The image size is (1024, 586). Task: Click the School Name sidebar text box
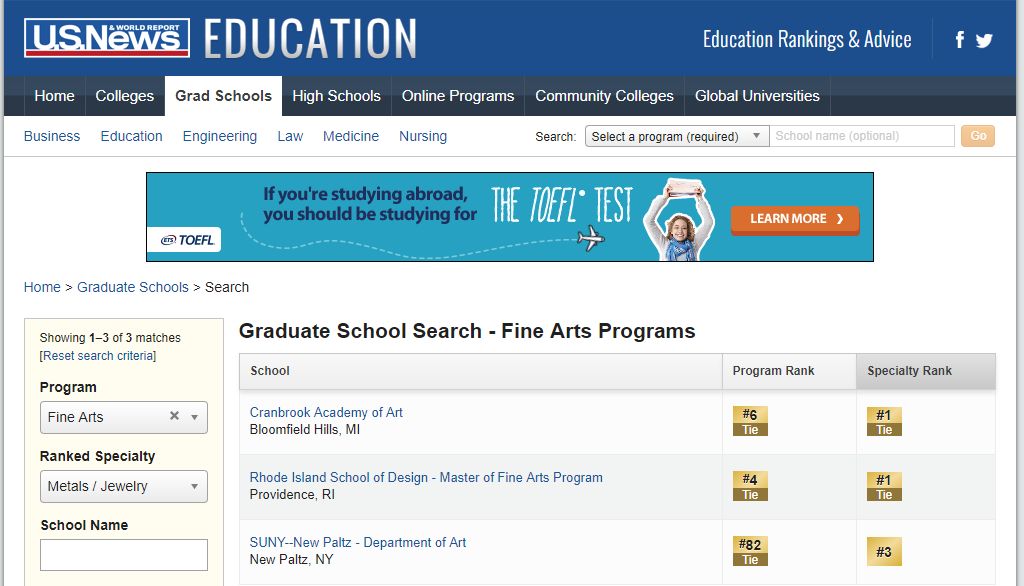124,555
